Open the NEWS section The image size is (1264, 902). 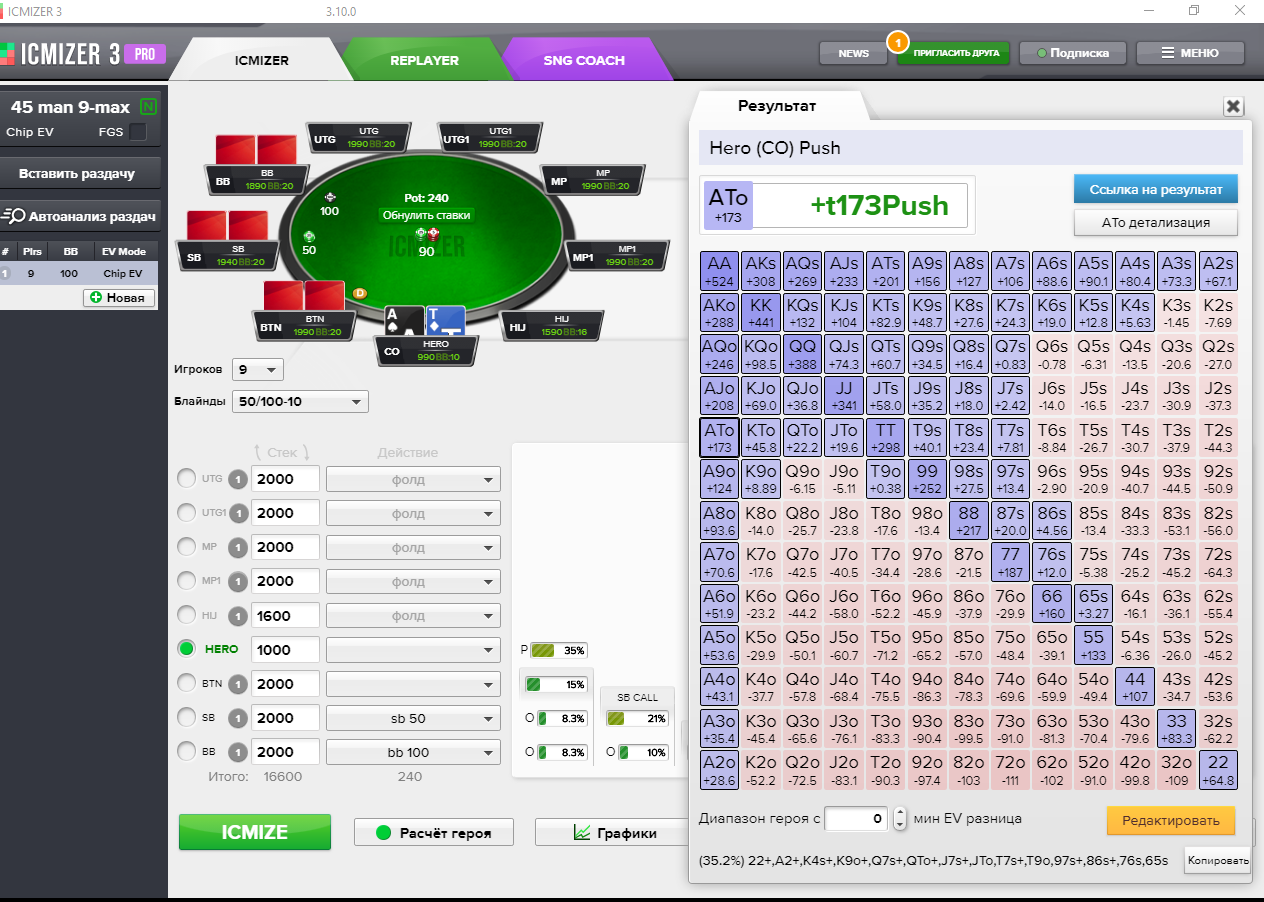[853, 53]
